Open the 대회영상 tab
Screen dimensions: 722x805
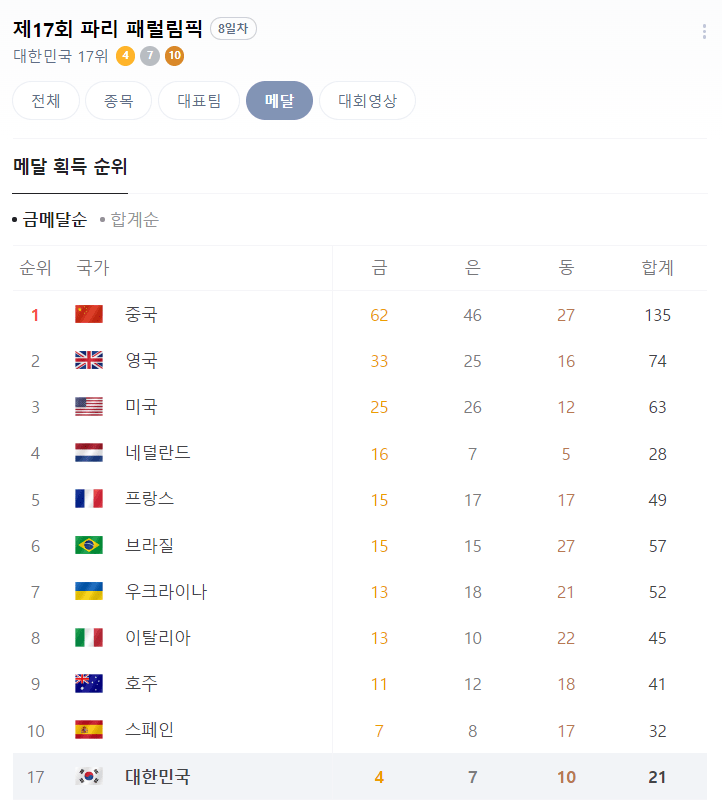coord(367,101)
